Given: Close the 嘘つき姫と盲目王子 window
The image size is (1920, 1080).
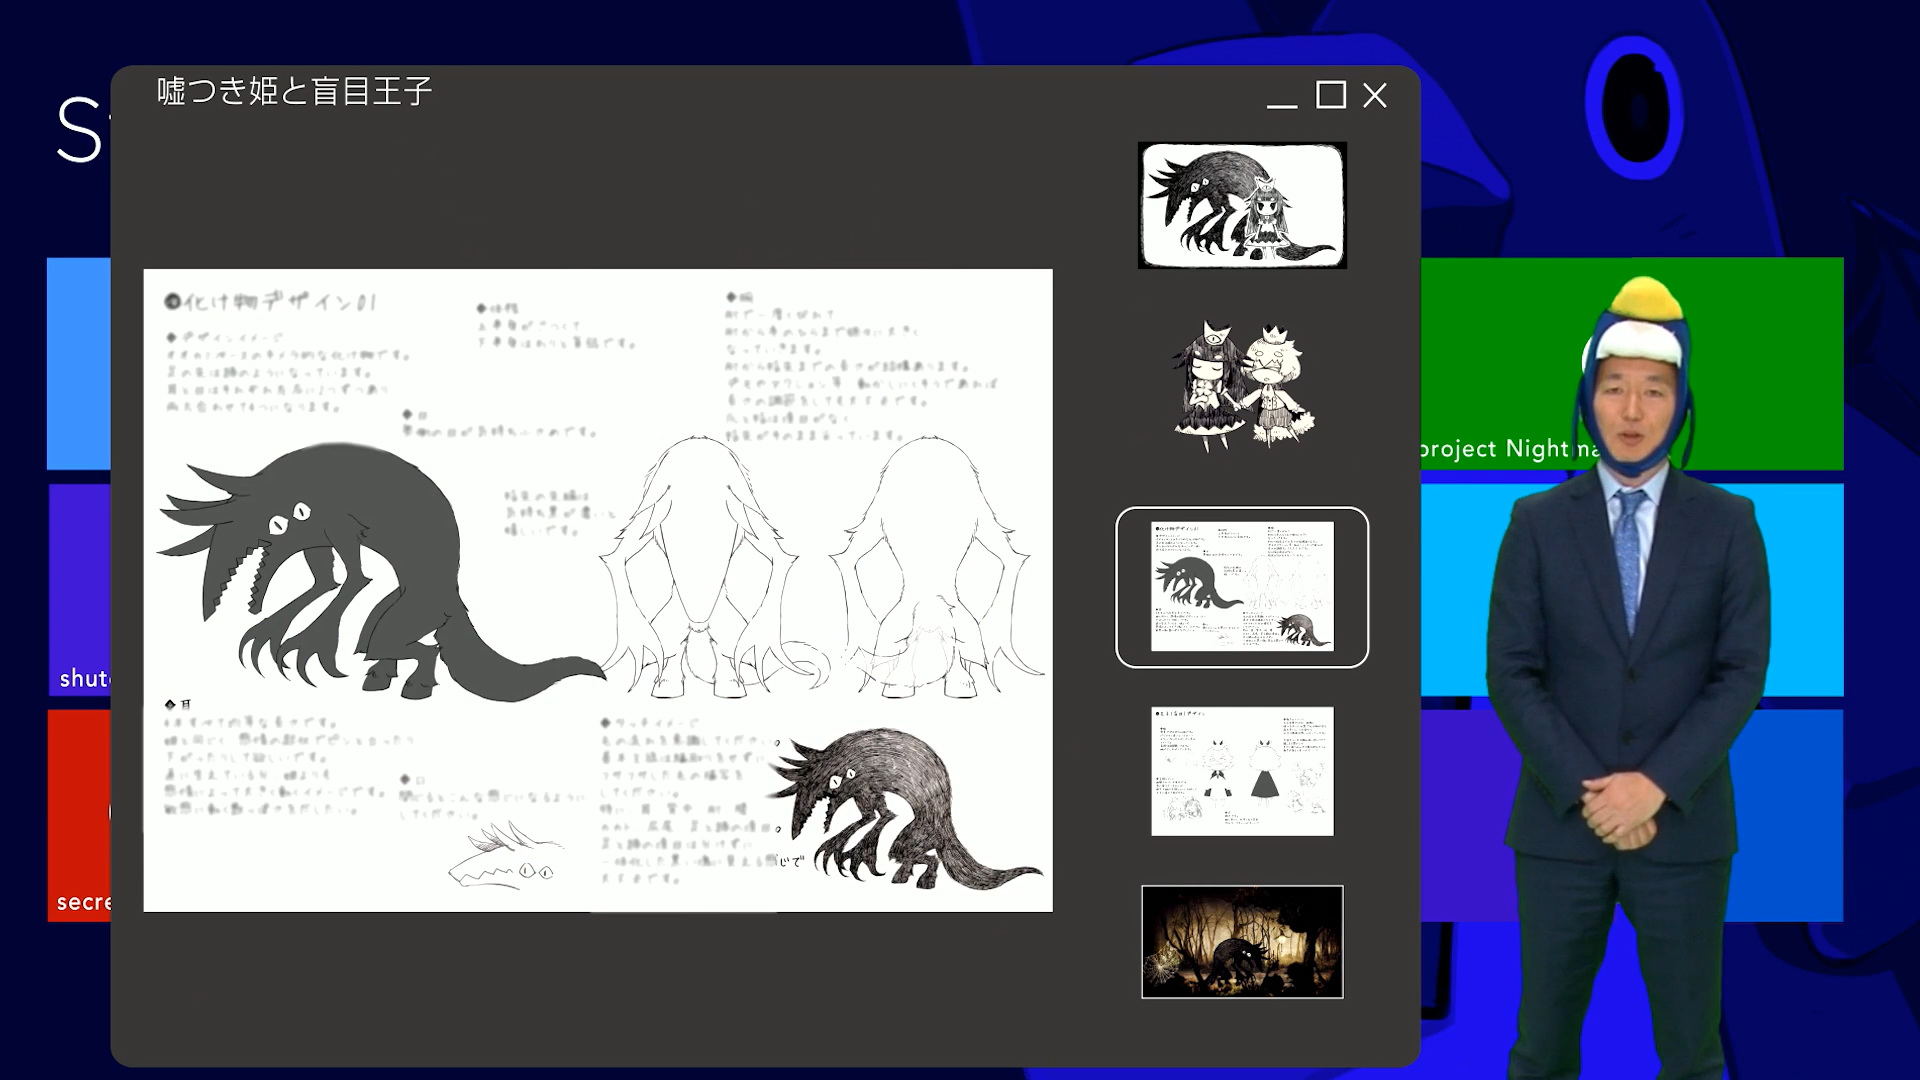Looking at the screenshot, I should coord(1375,95).
